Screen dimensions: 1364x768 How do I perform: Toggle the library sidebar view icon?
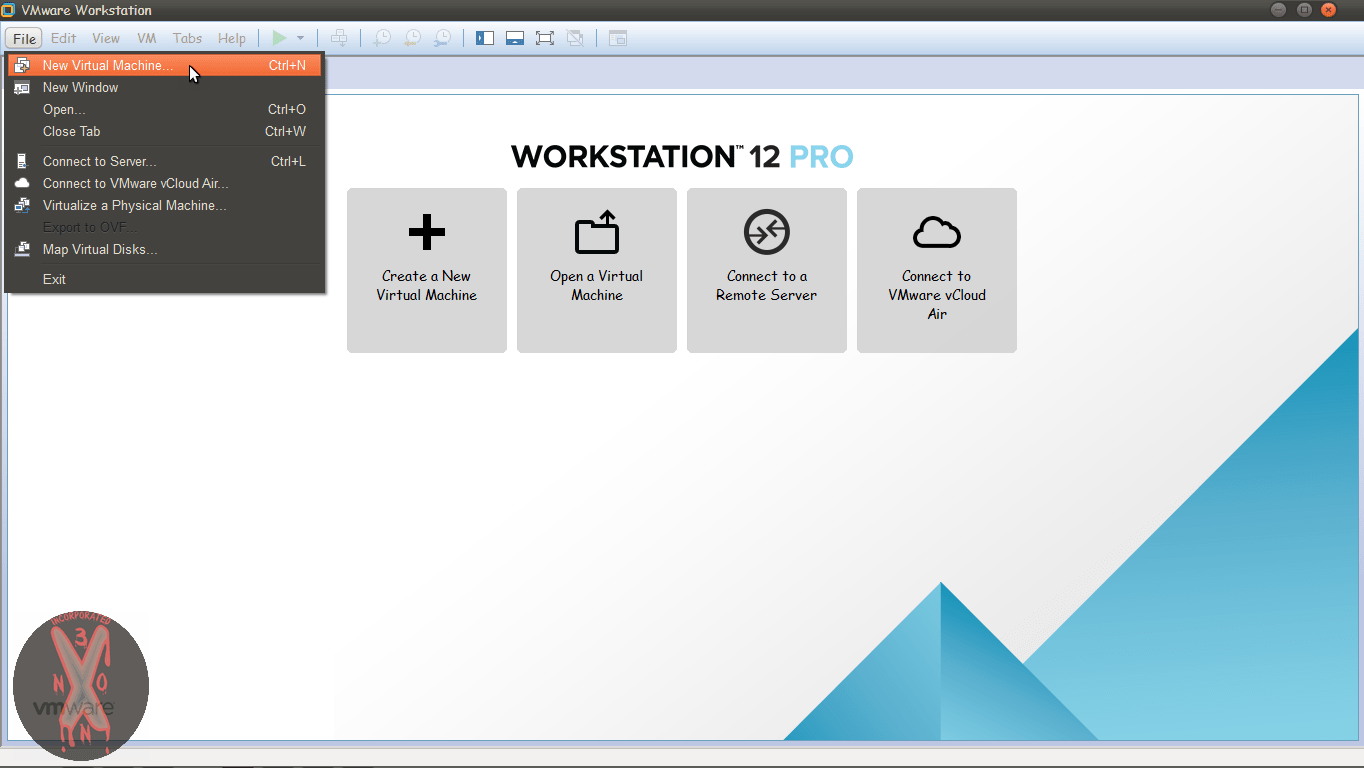(x=485, y=38)
